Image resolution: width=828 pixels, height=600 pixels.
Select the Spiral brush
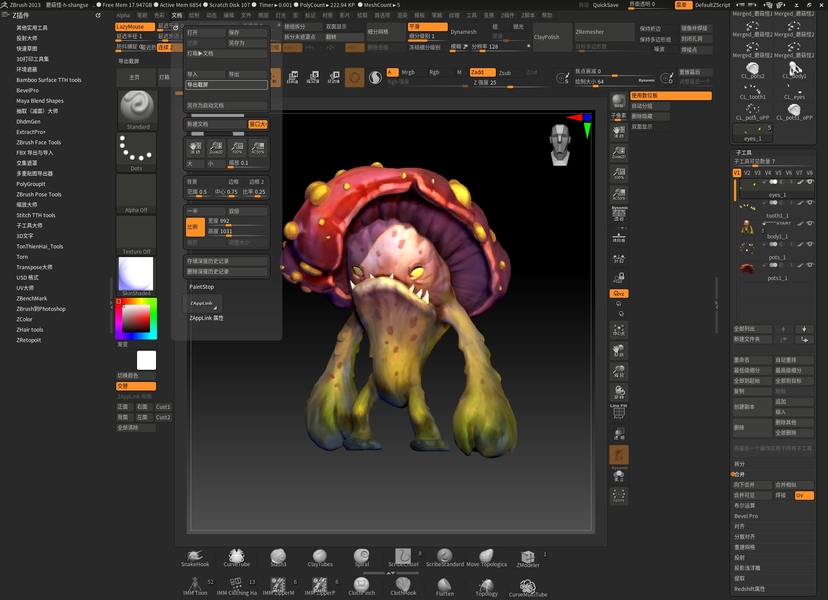coord(362,558)
